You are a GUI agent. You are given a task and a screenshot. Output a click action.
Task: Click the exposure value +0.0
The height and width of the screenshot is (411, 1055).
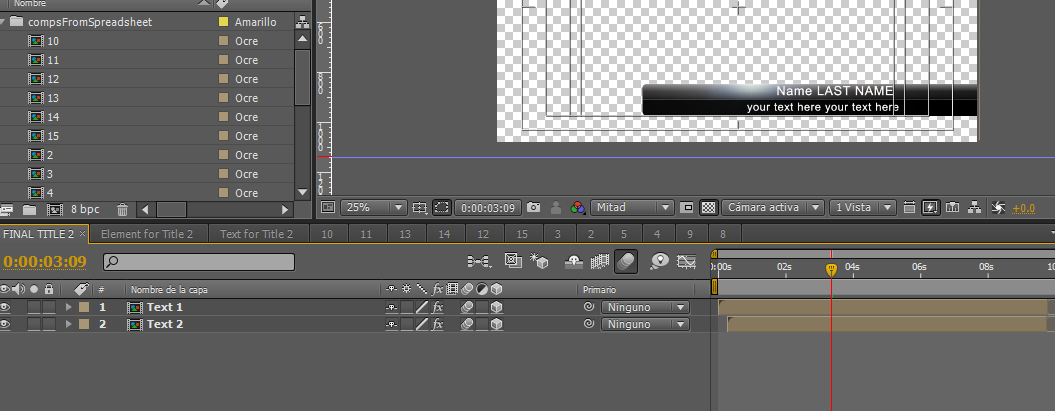pyautogui.click(x=1023, y=209)
